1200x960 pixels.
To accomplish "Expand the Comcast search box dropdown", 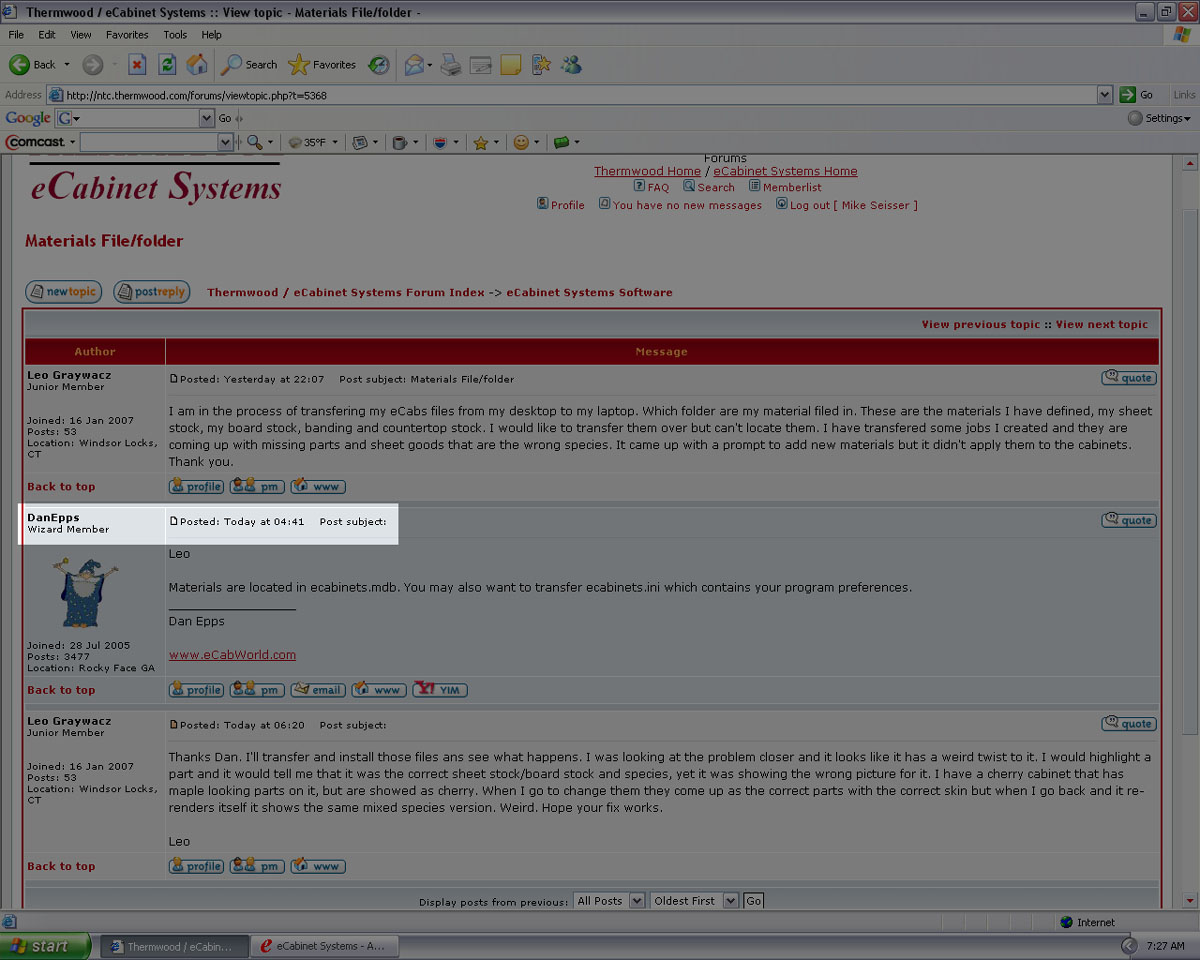I will click(225, 142).
